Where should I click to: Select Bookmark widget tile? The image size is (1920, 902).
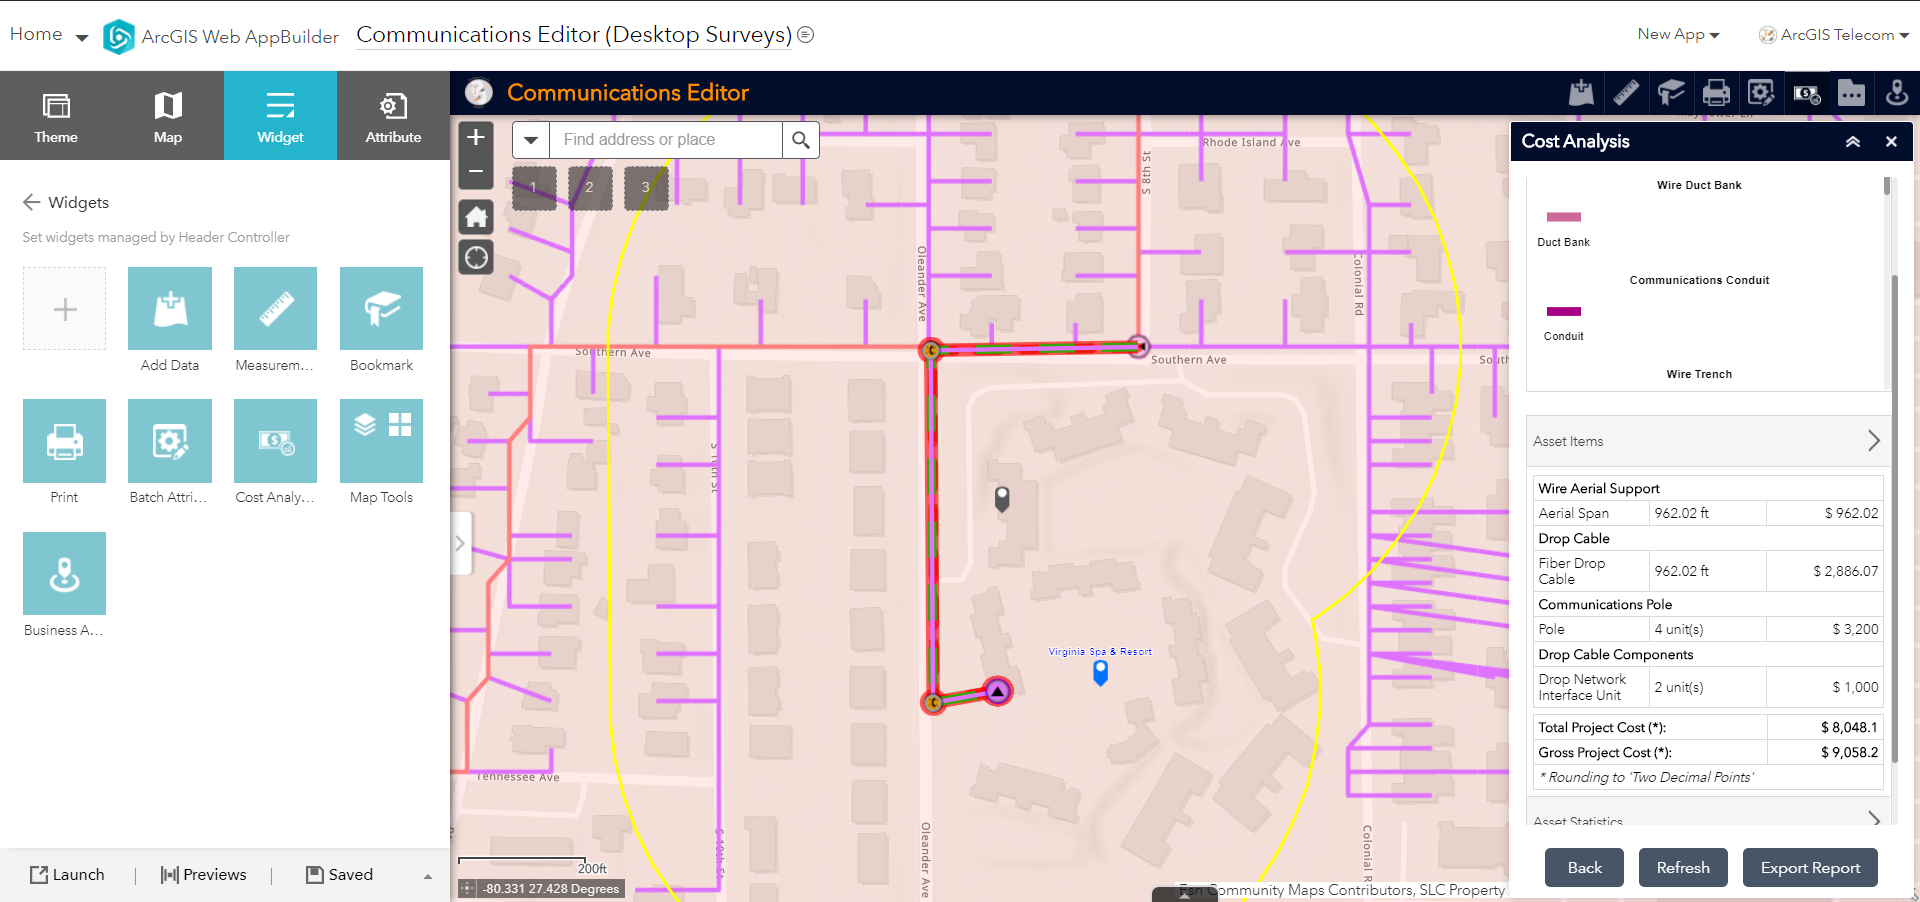(x=381, y=308)
